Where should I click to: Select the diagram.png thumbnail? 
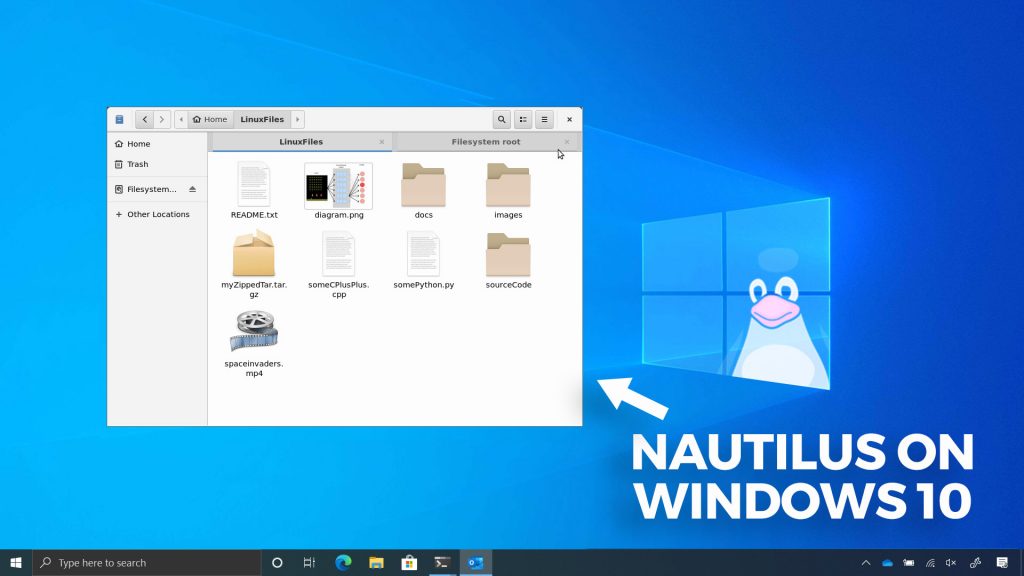pos(338,186)
